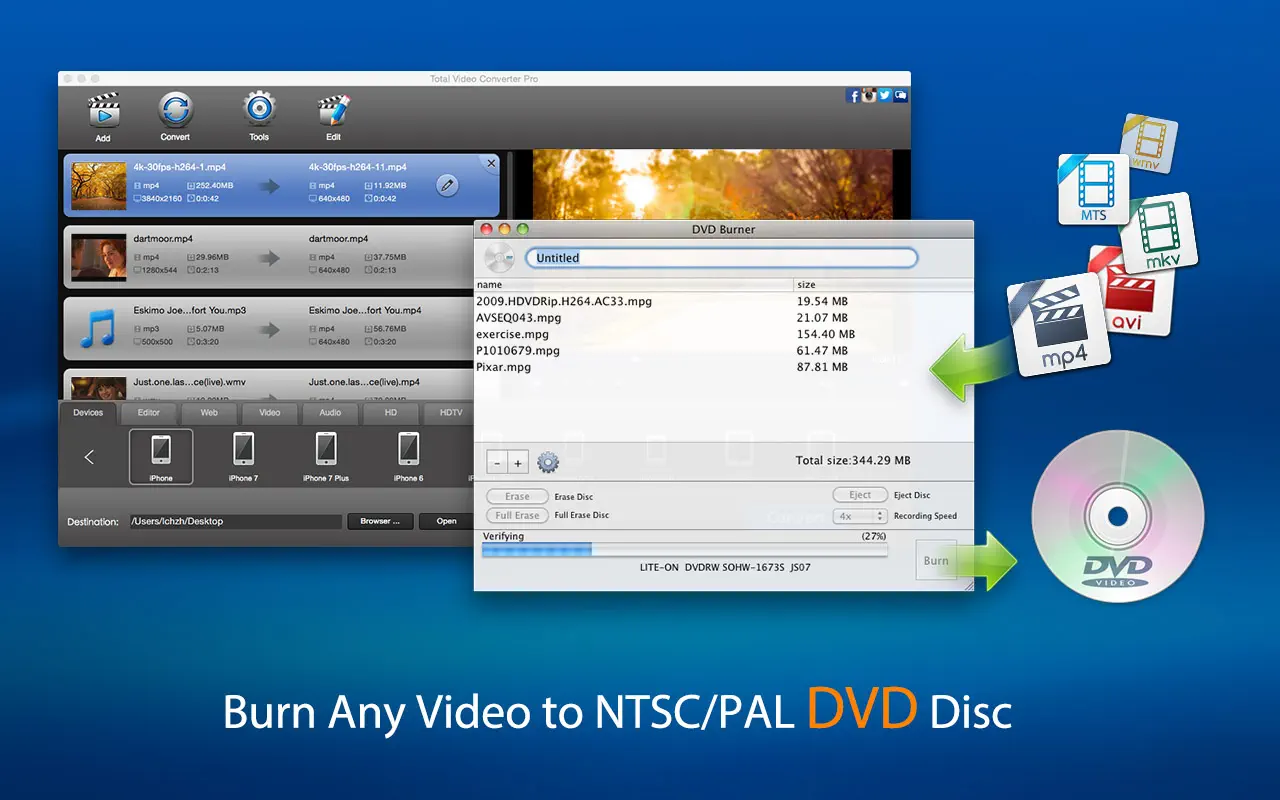Click the Add video toolbar icon
1280x800 pixels.
click(x=103, y=112)
